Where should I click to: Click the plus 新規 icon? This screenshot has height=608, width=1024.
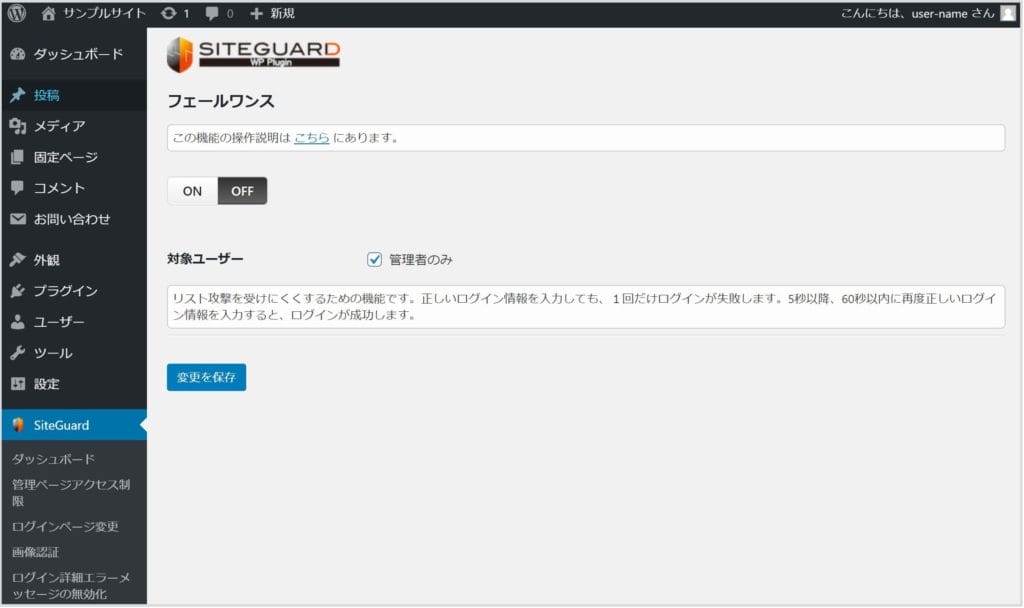coord(256,13)
